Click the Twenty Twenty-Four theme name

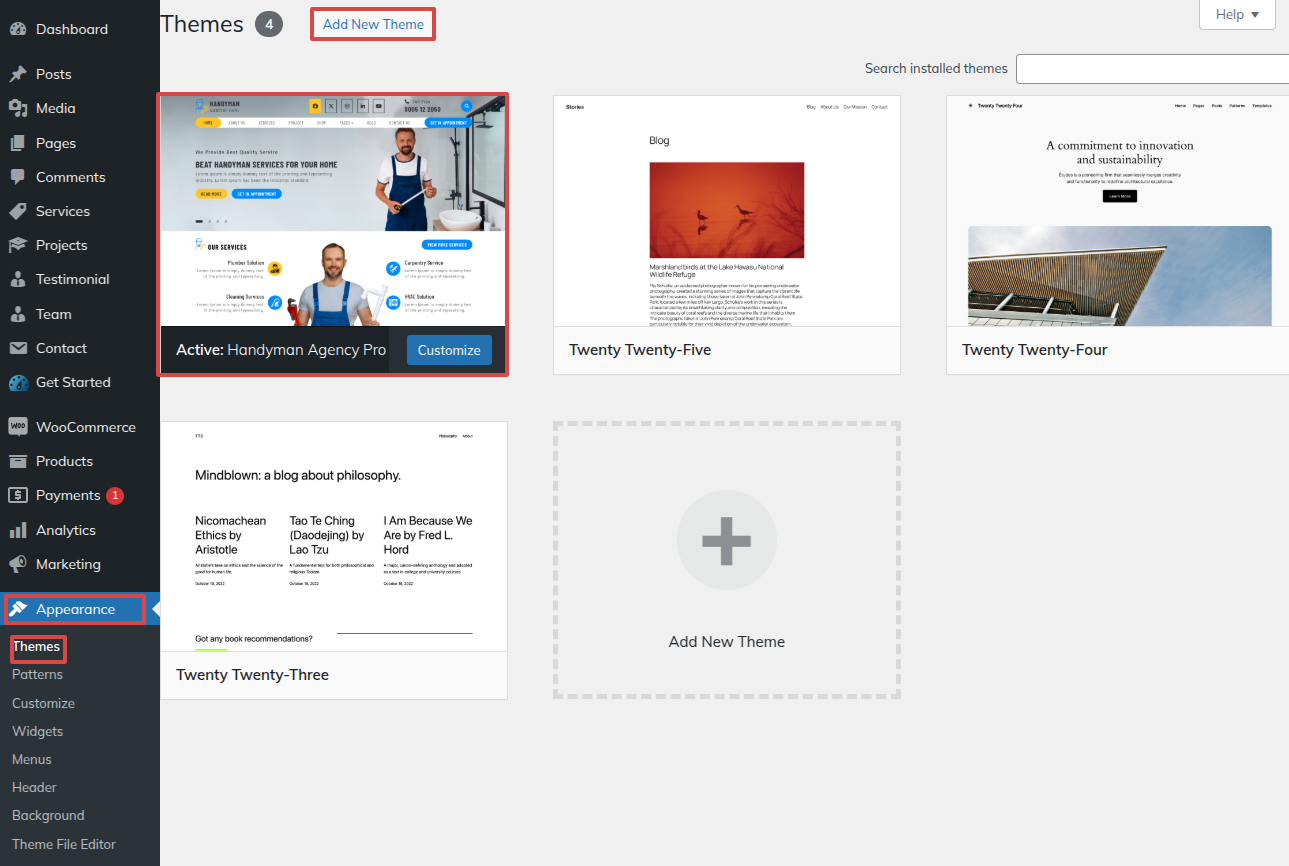pos(1034,350)
